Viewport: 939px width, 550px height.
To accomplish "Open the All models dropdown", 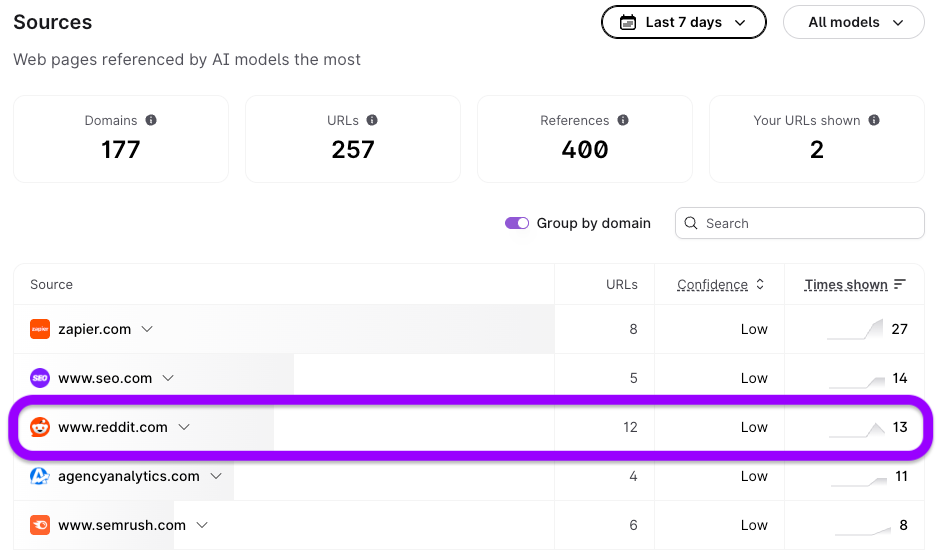I will coord(853,22).
